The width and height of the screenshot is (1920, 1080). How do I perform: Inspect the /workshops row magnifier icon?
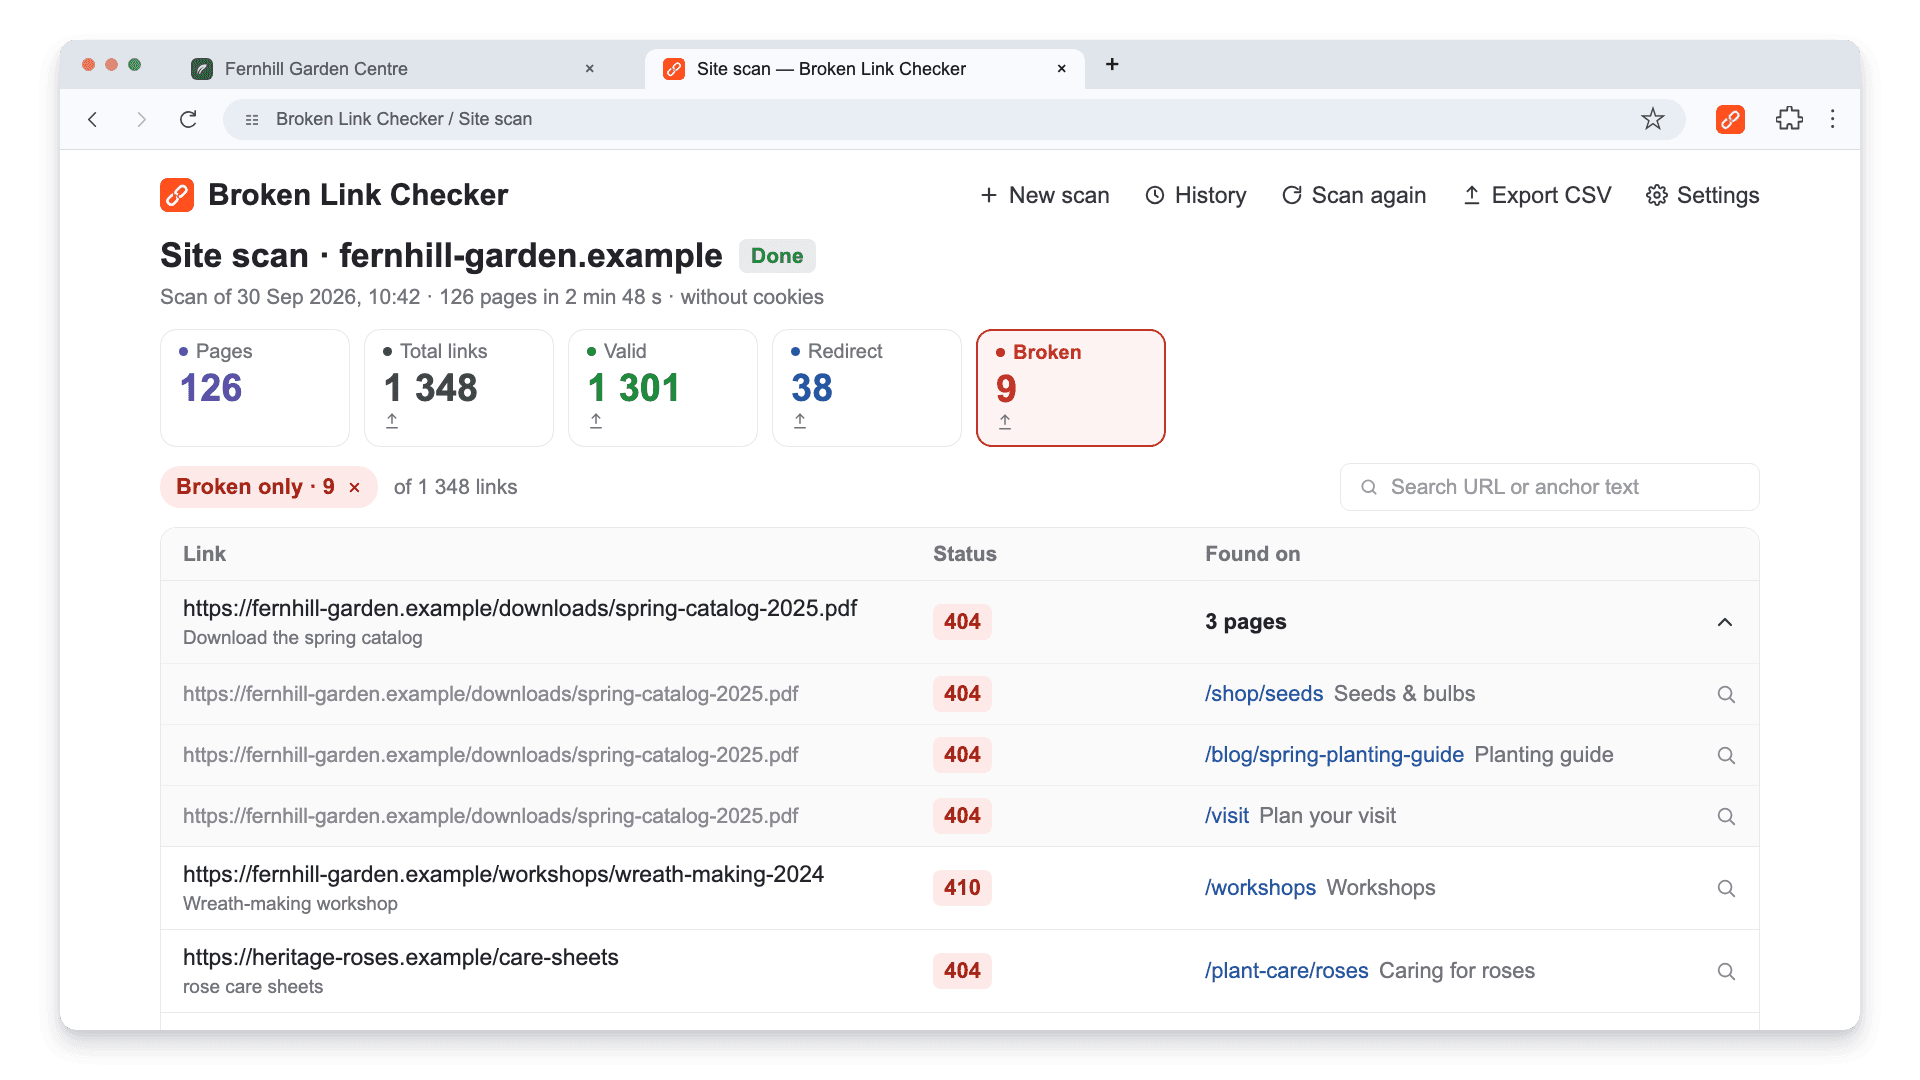[x=1726, y=888]
